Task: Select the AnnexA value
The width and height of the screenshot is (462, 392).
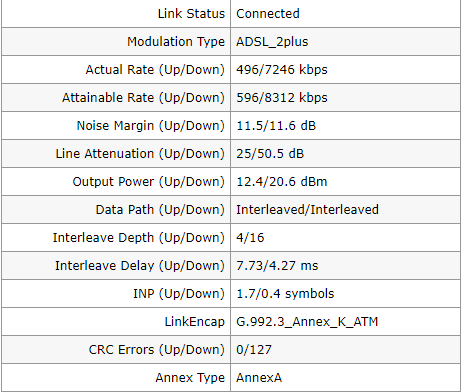Action: [x=259, y=378]
